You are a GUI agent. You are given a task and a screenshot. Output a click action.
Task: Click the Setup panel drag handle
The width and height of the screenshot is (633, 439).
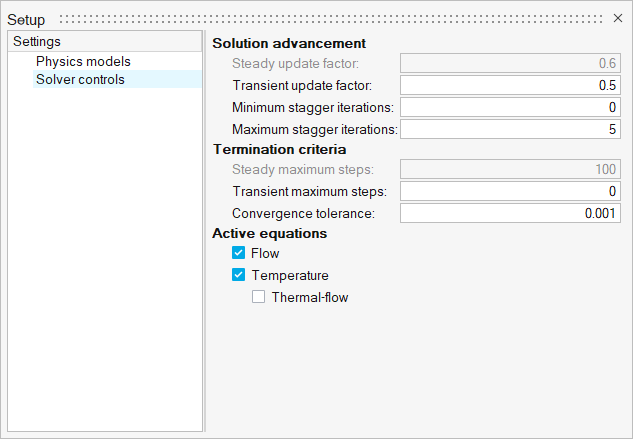click(330, 18)
